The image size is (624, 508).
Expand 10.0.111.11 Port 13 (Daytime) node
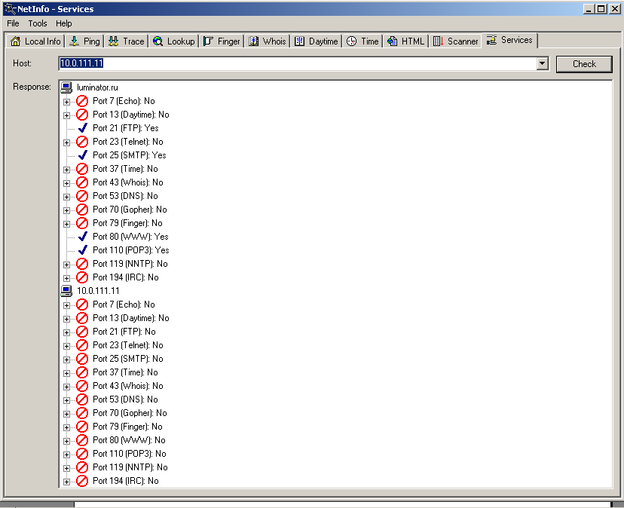66,319
